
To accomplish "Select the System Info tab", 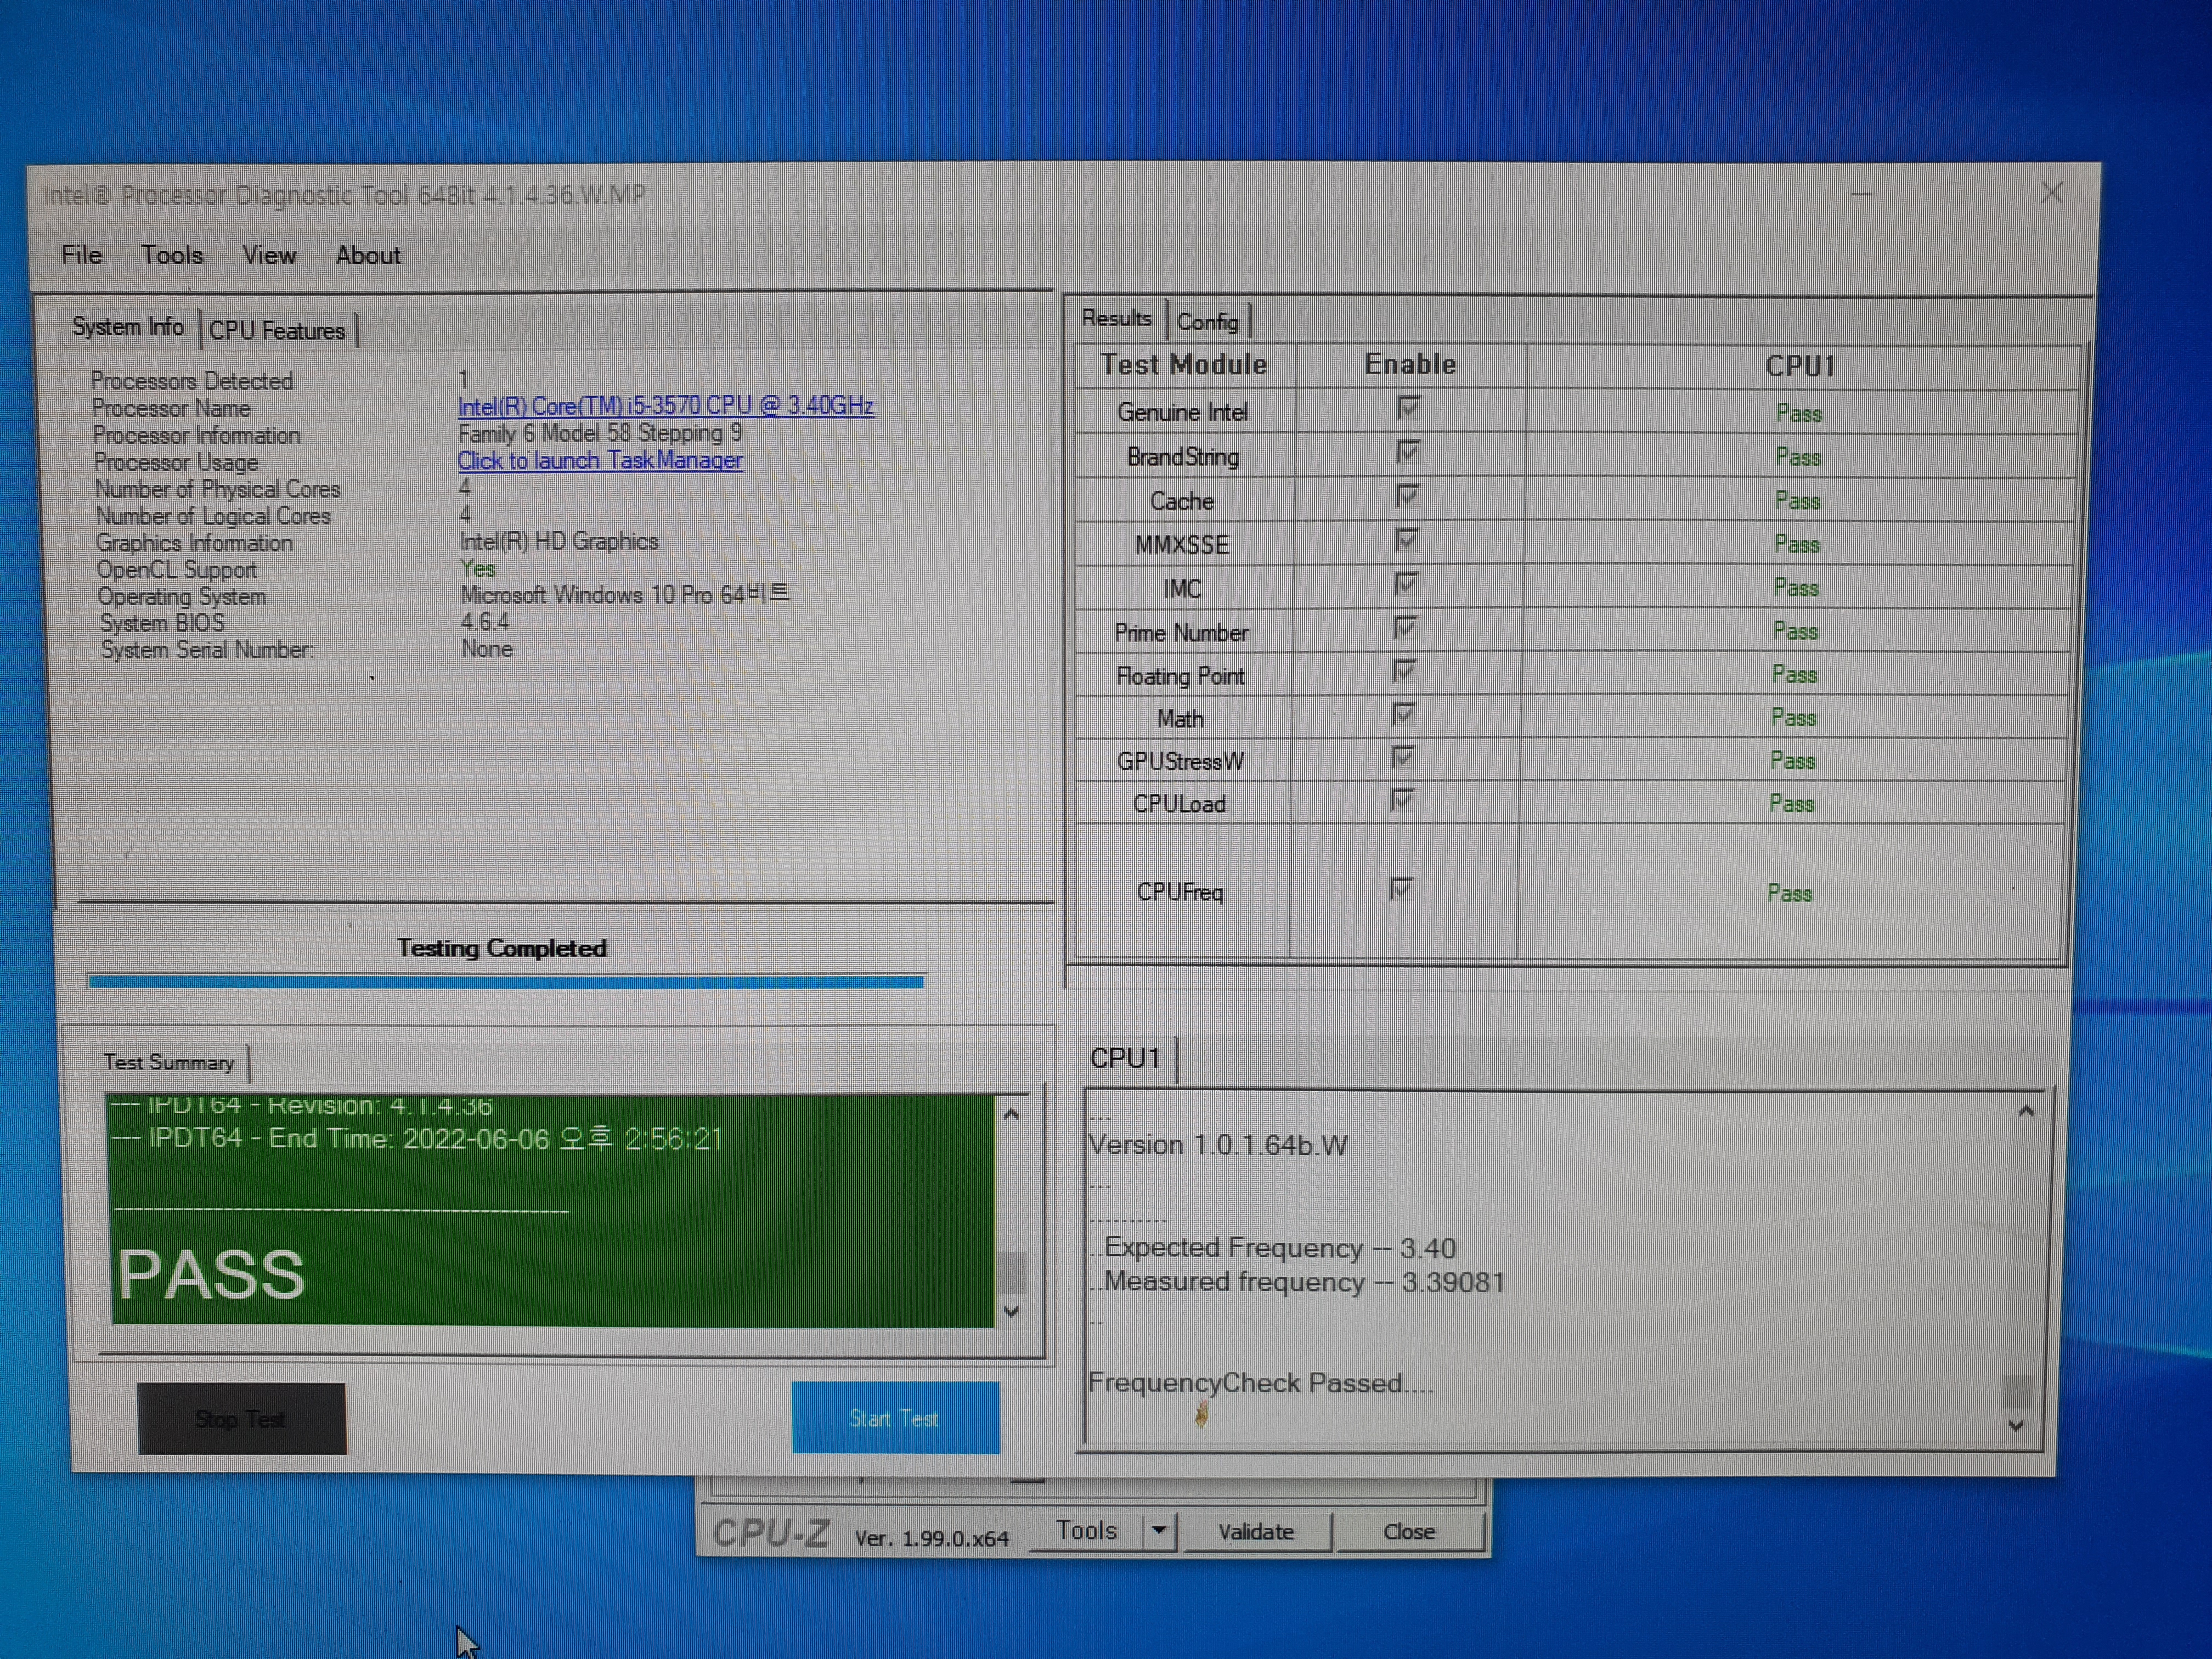I will click(128, 327).
